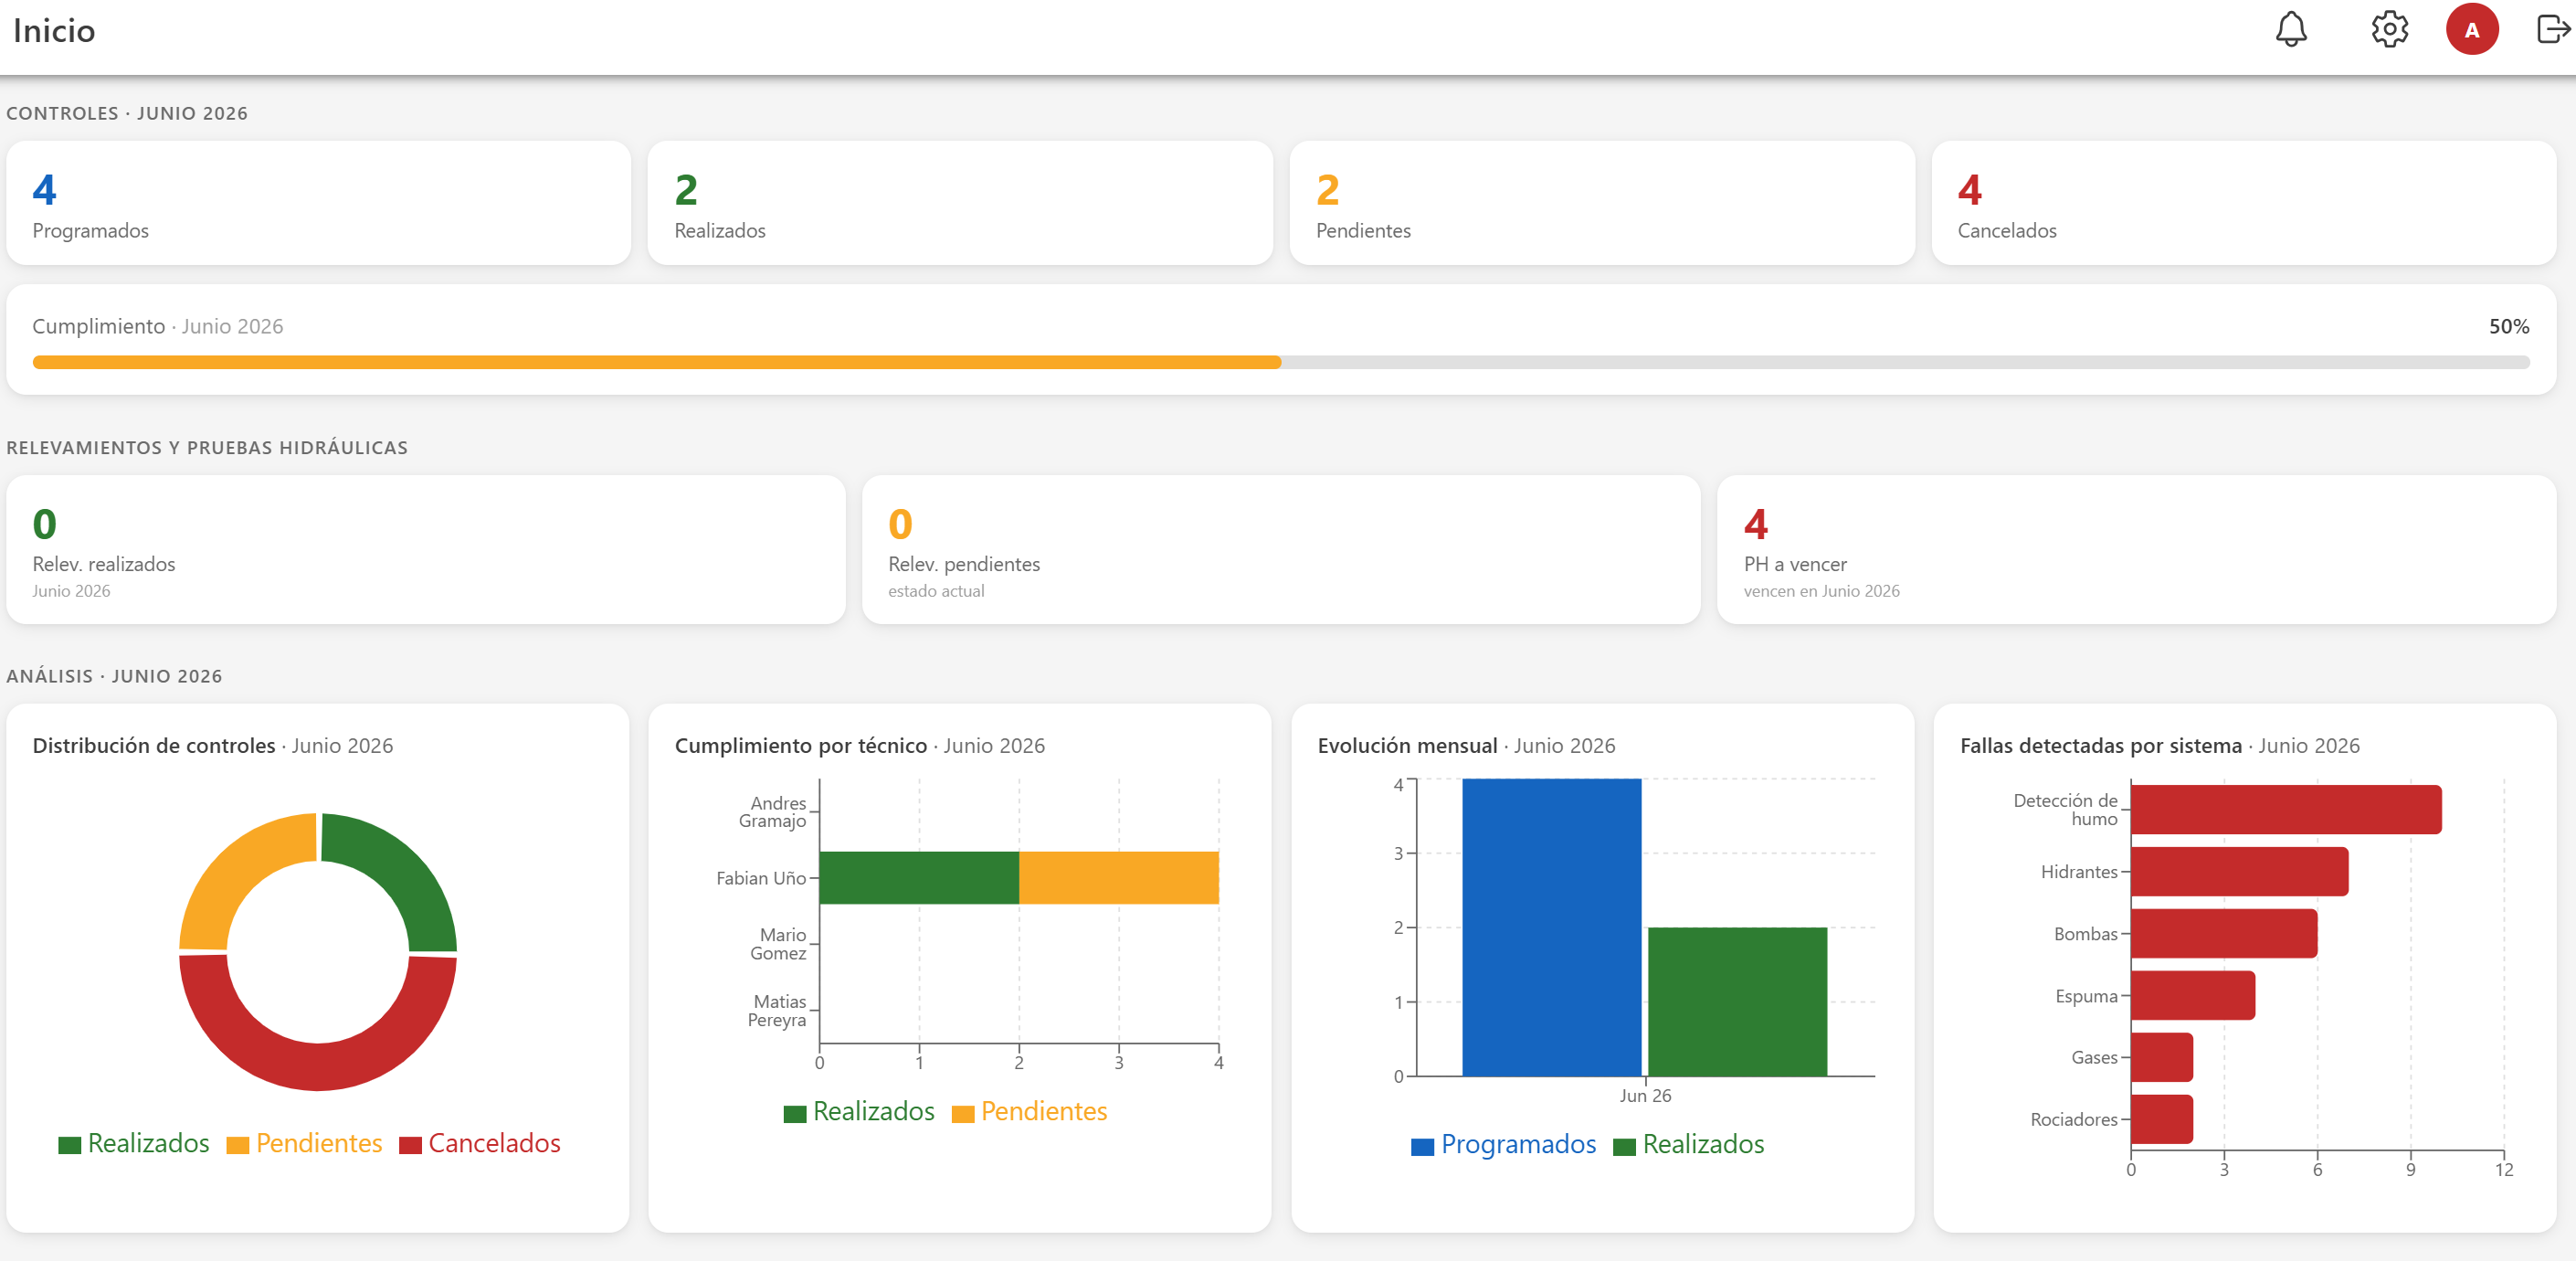Open the Programados card
2576x1261 pixels.
[x=318, y=203]
